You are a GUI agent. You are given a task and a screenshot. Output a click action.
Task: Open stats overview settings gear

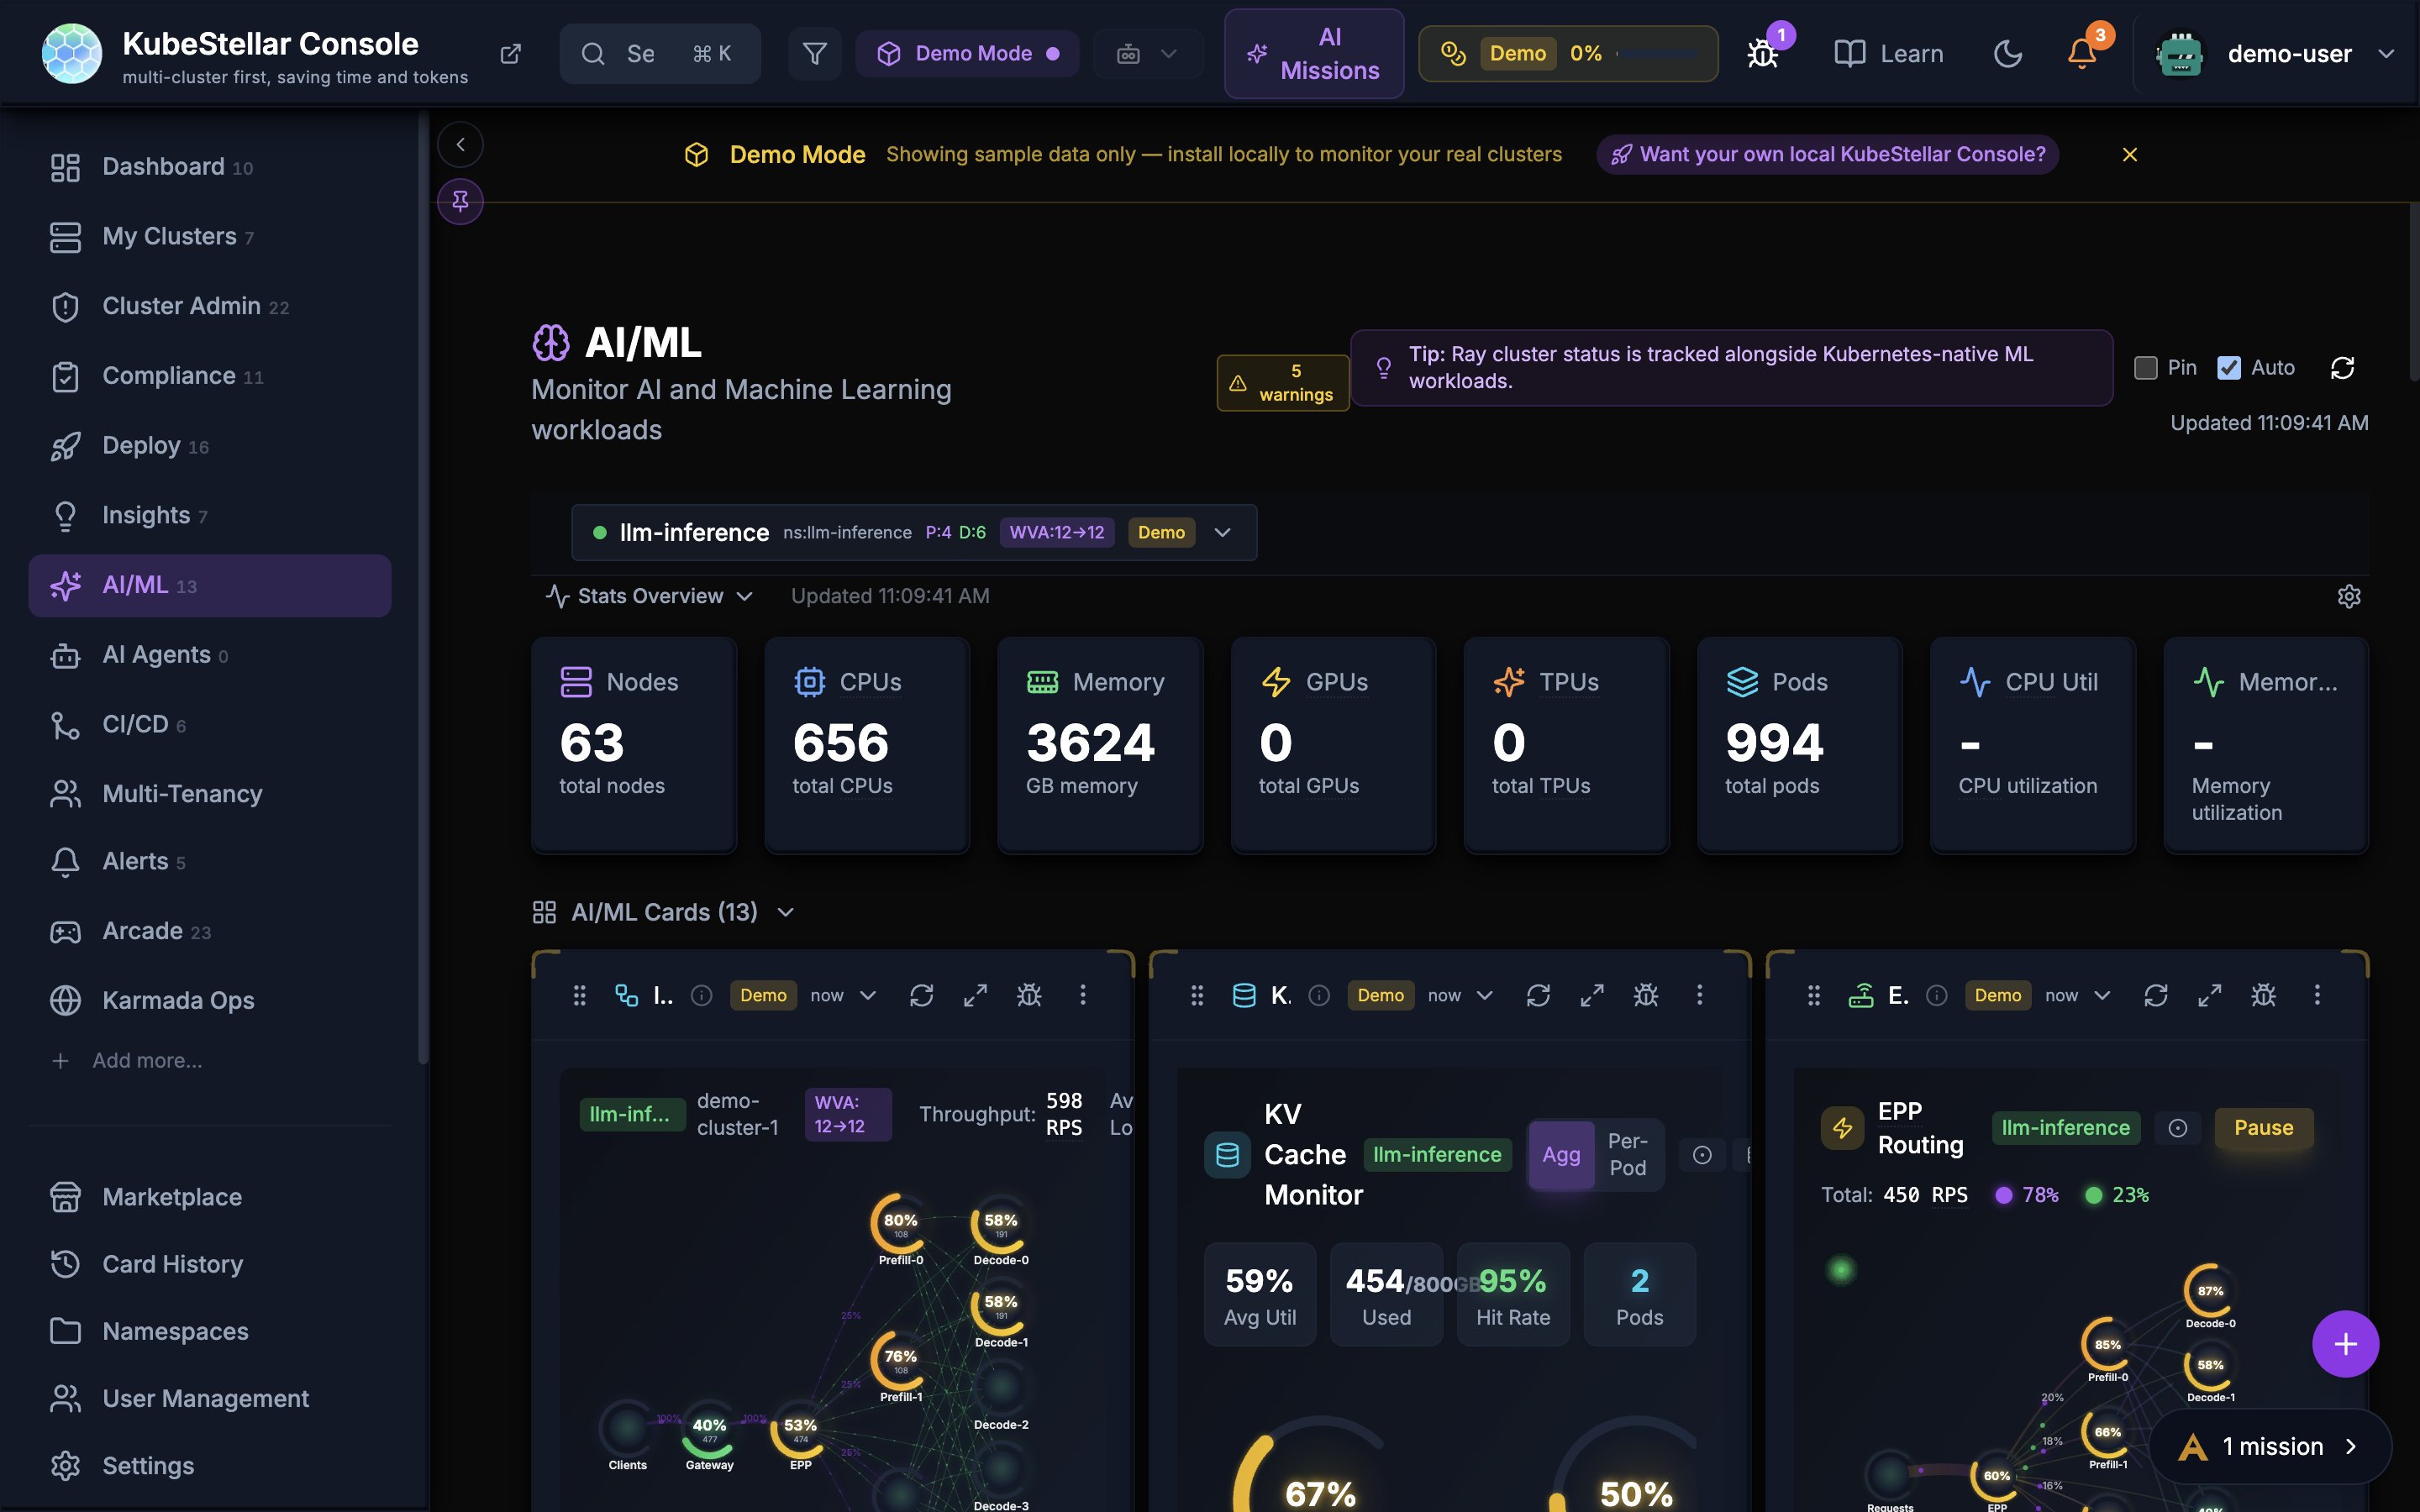2348,597
